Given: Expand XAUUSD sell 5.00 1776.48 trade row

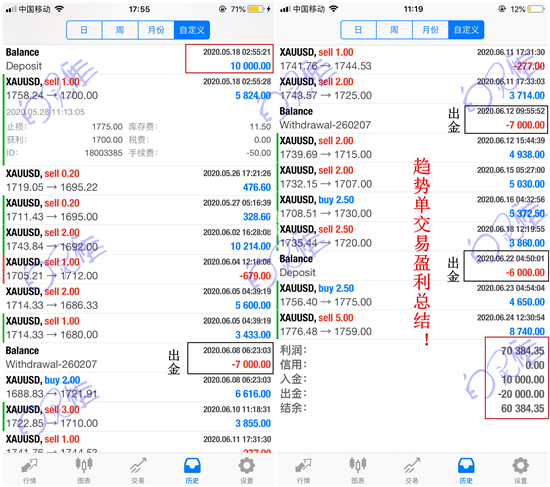Looking at the screenshot, I should (412, 325).
